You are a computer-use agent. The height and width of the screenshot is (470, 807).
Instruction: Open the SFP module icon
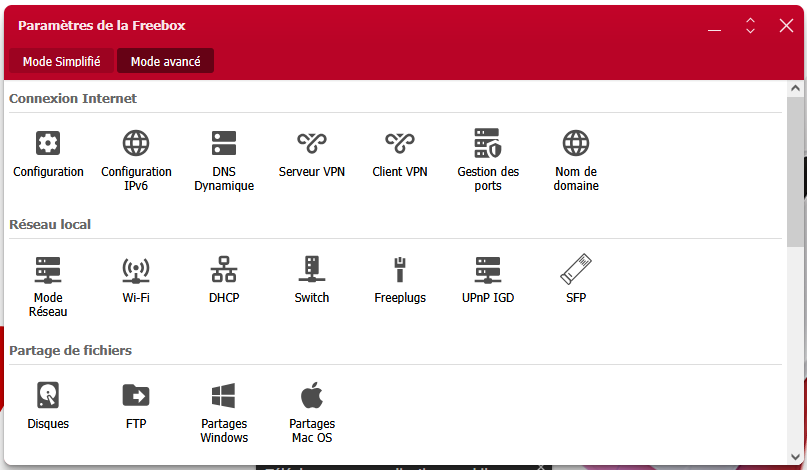(576, 269)
